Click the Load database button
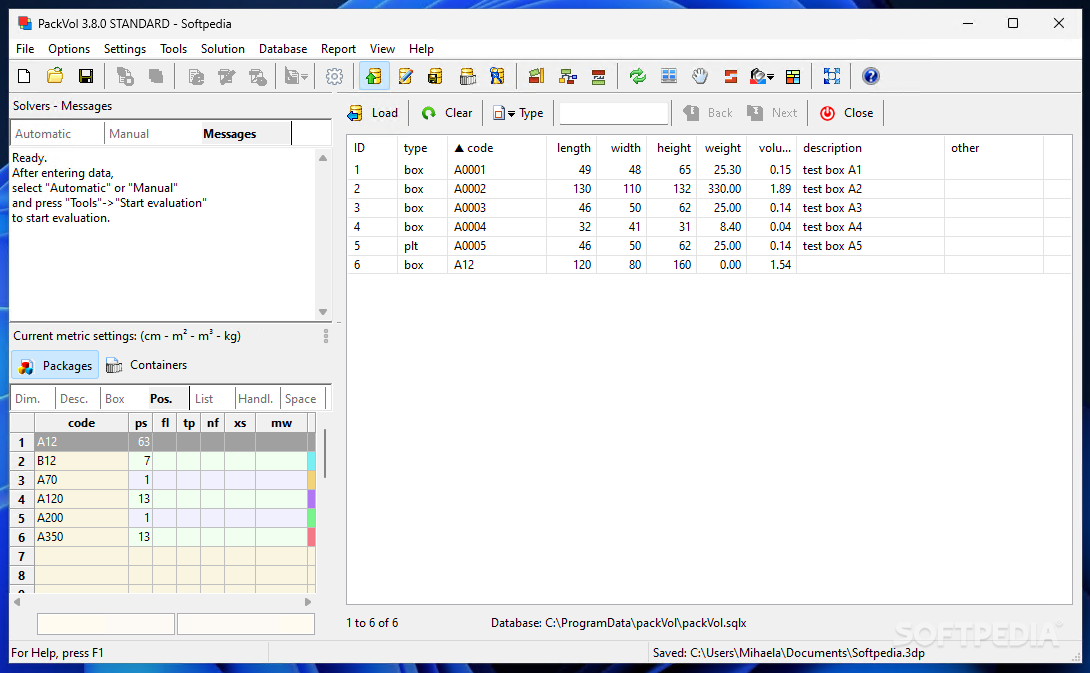Viewport: 1090px width, 673px height. [x=373, y=113]
